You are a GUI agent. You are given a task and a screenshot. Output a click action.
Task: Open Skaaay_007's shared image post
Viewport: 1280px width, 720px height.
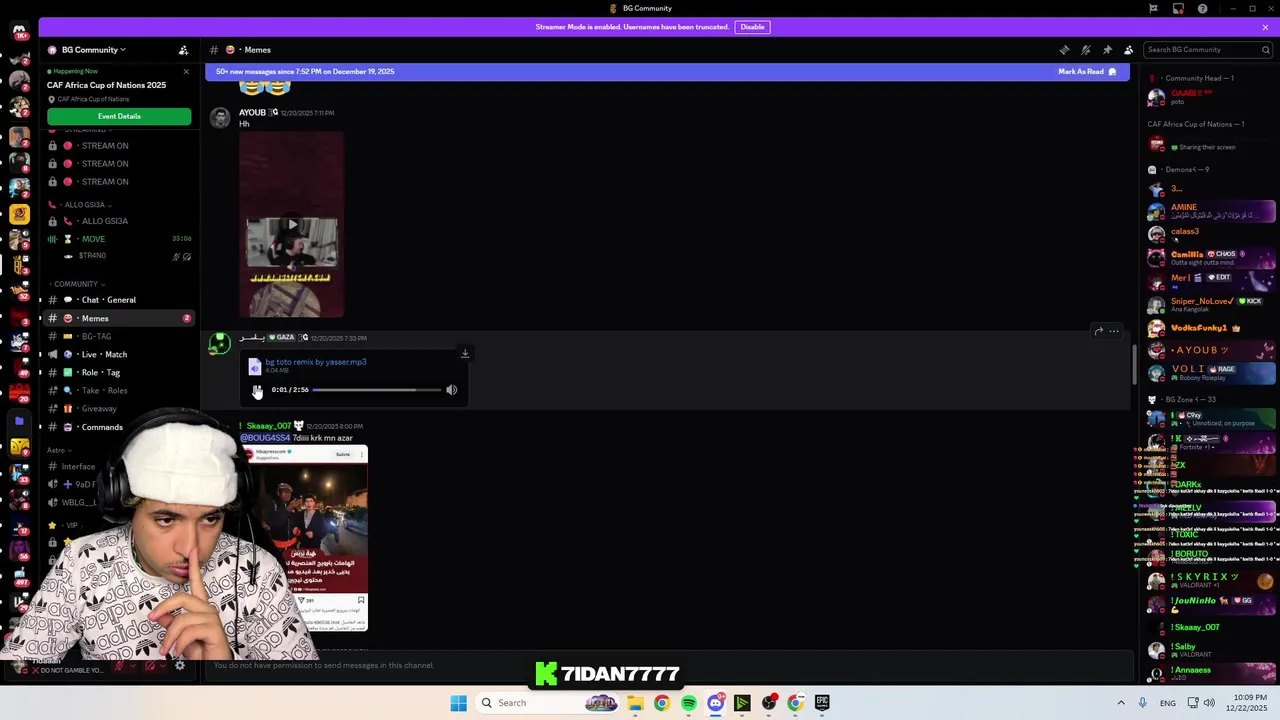click(x=304, y=538)
